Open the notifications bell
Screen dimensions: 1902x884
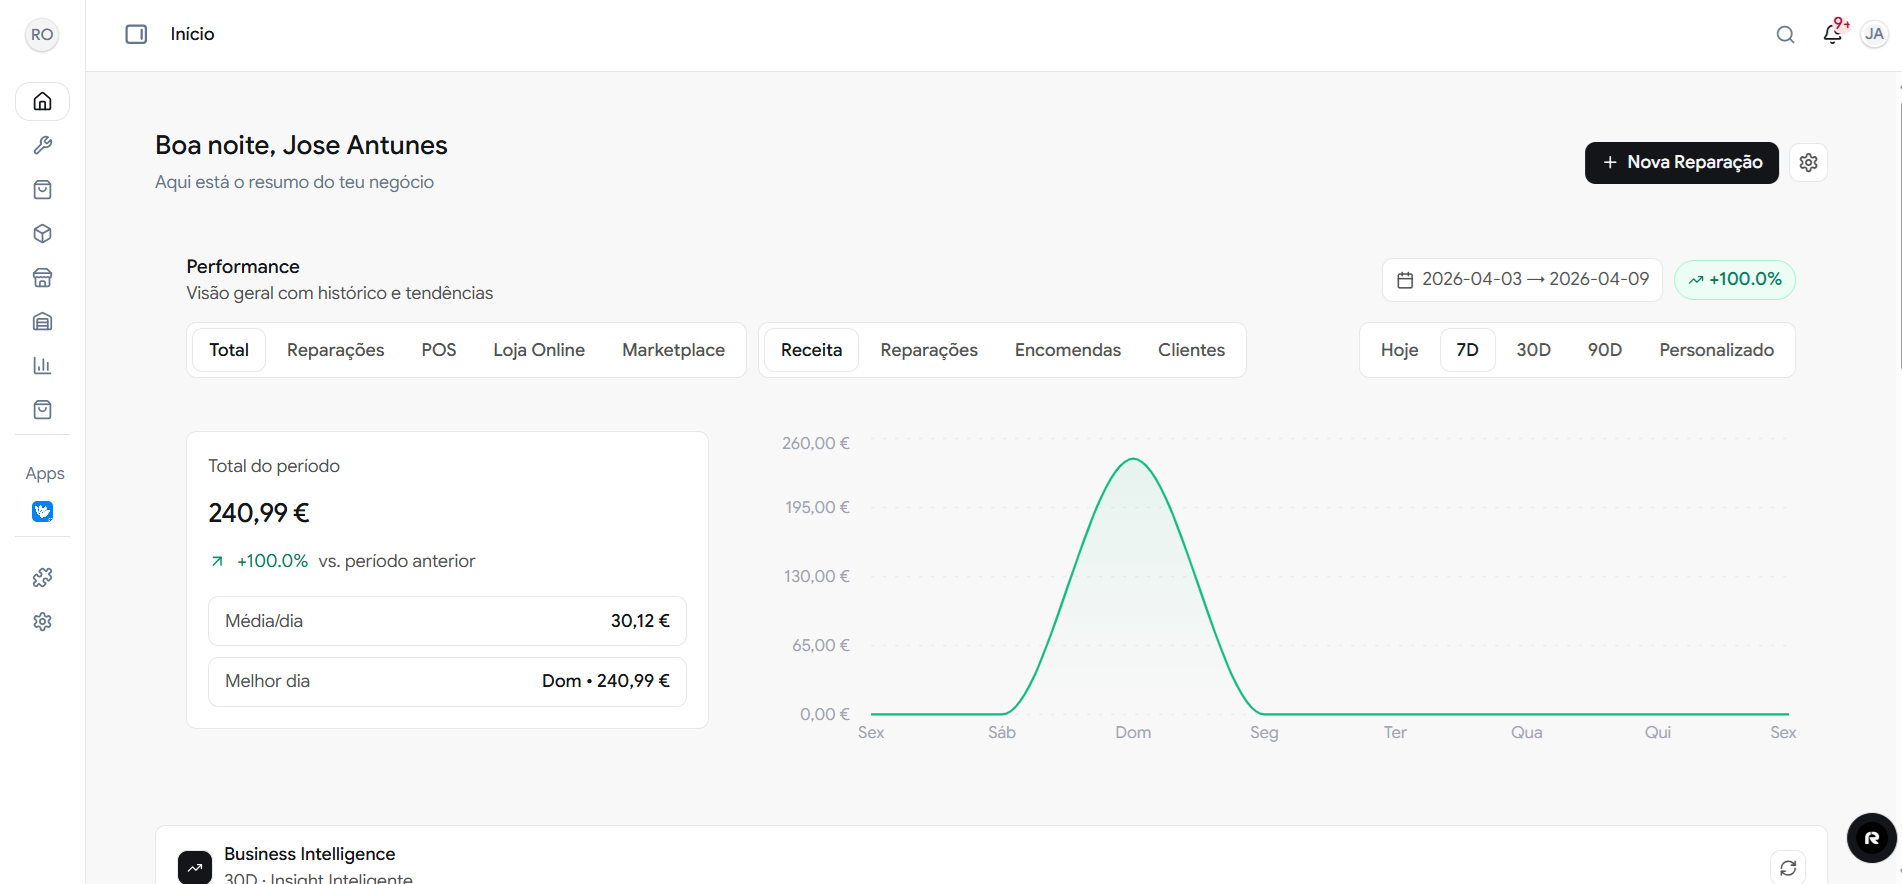coord(1832,34)
